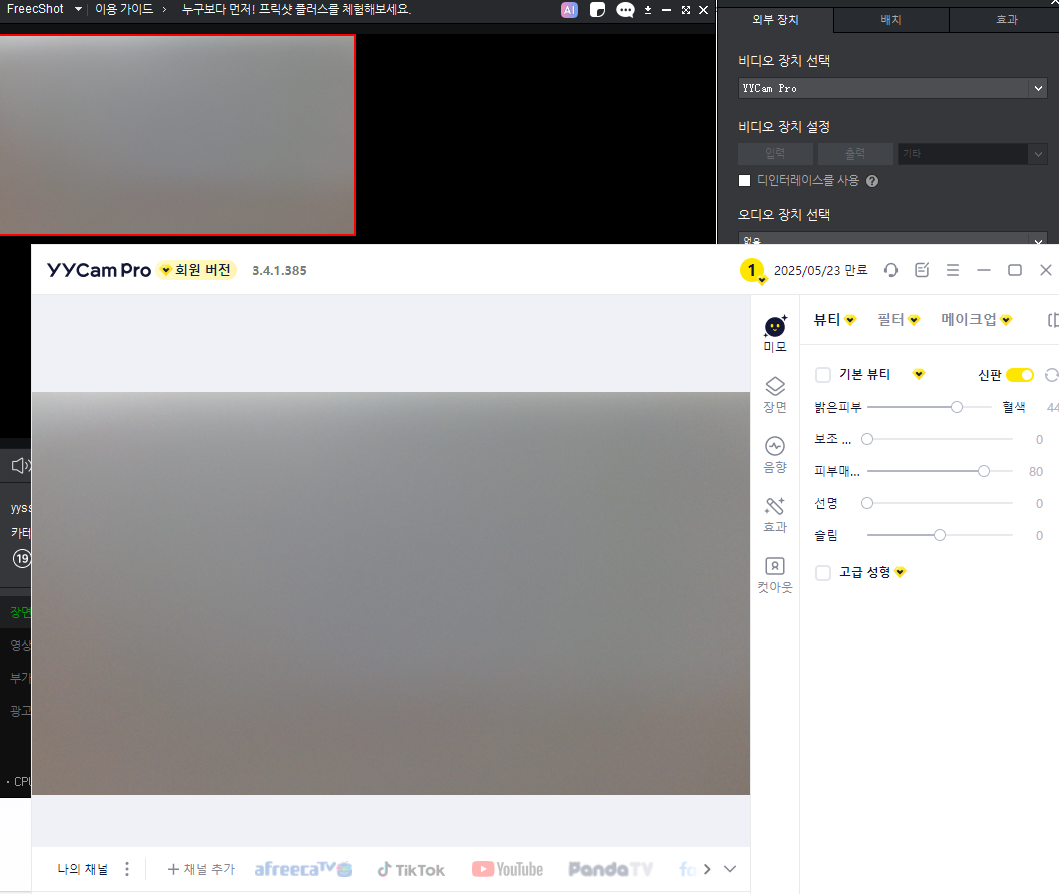Expand the channel list with down chevron
The width and height of the screenshot is (1059, 894).
[730, 869]
